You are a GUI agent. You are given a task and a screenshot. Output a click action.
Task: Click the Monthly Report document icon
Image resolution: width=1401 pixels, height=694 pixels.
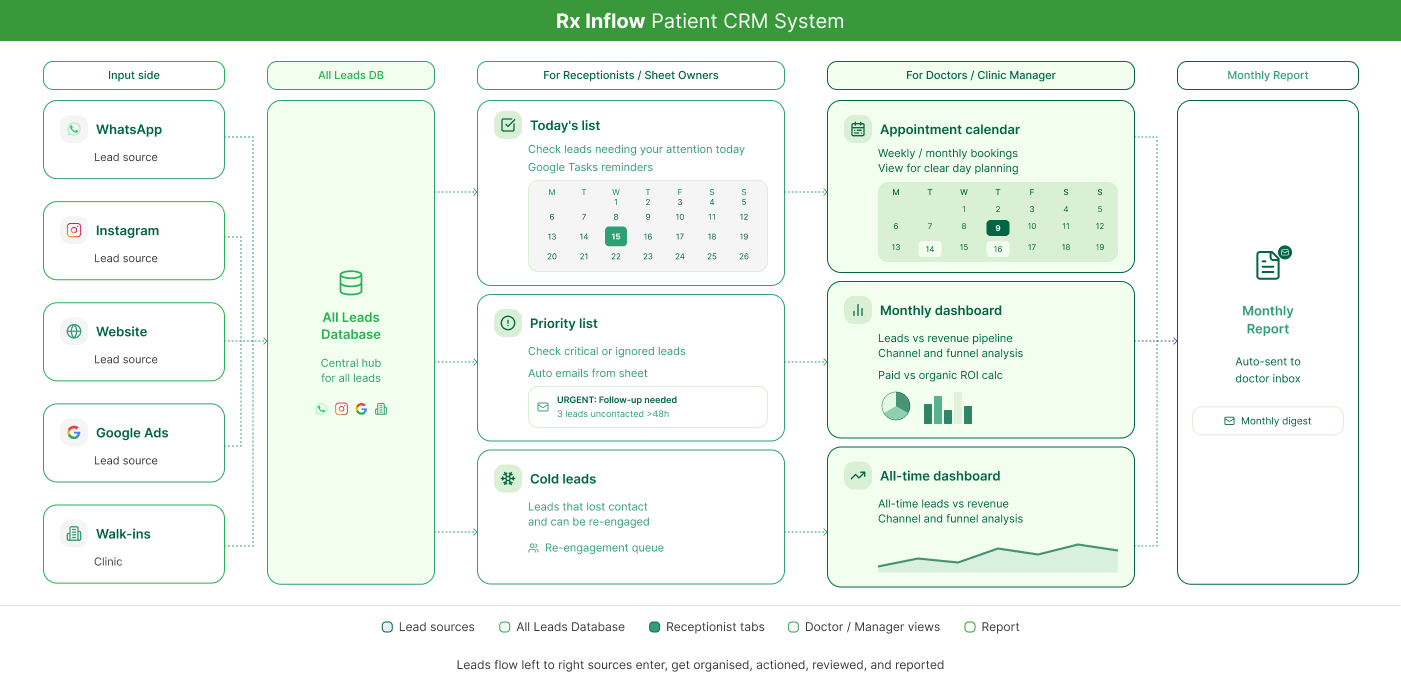1268,265
